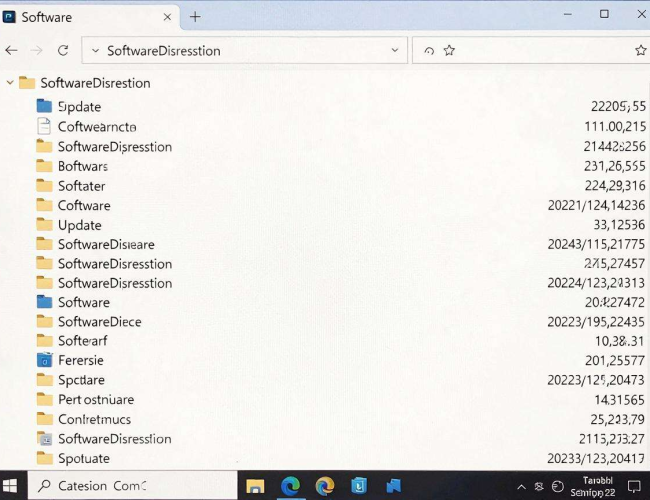Select the Update folder name
This screenshot has width=650, height=500.
80,225
